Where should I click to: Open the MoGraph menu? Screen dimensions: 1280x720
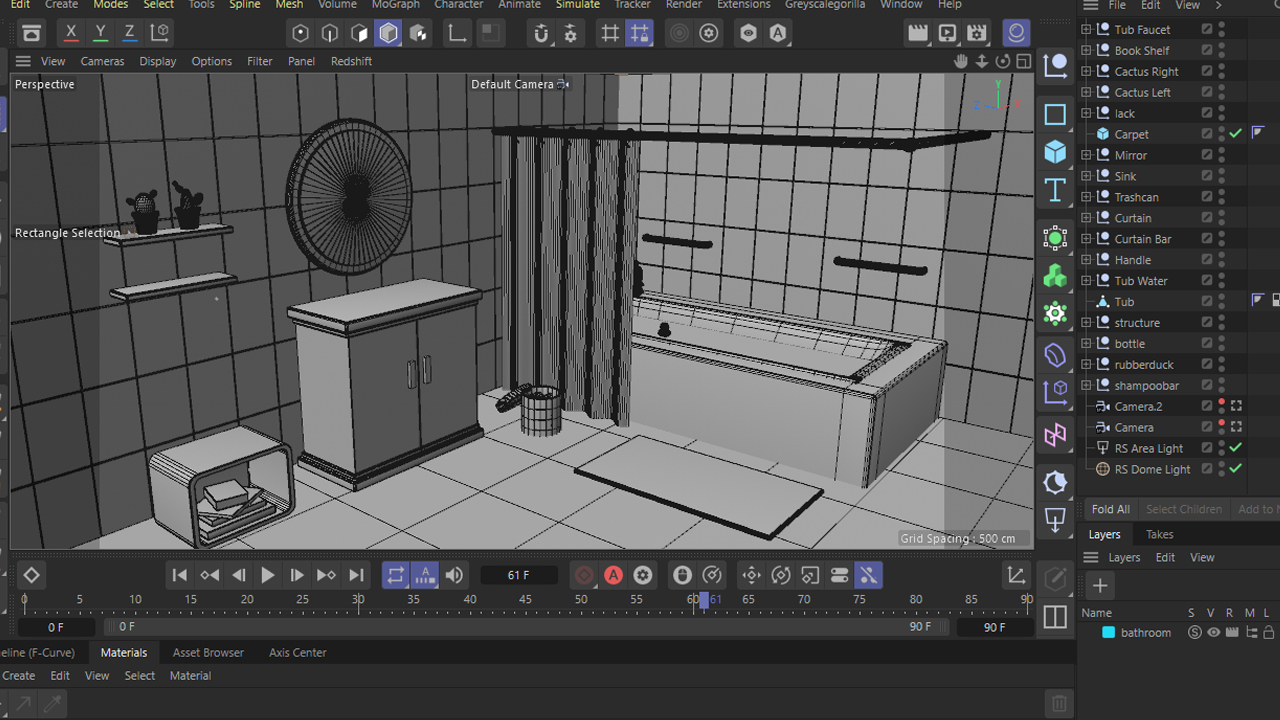point(395,5)
